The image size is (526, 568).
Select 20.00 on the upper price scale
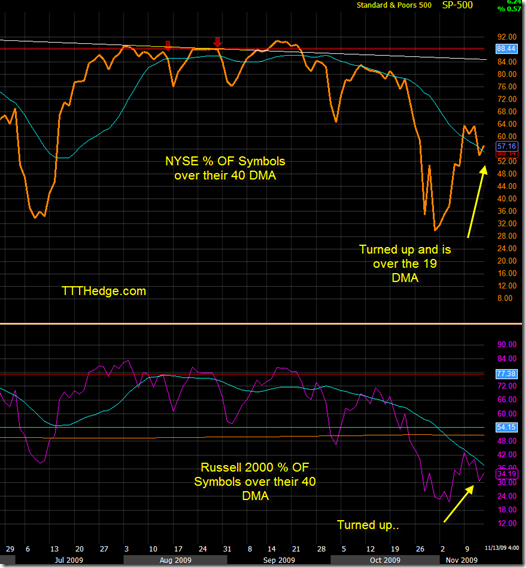click(507, 261)
